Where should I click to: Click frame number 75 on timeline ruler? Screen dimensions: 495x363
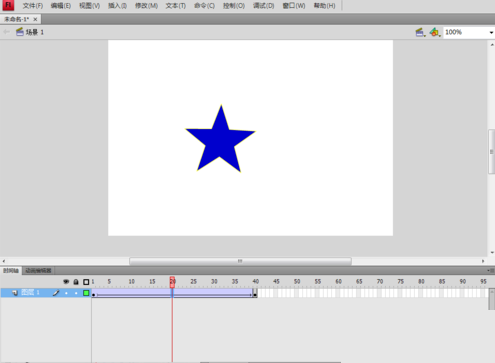400,282
